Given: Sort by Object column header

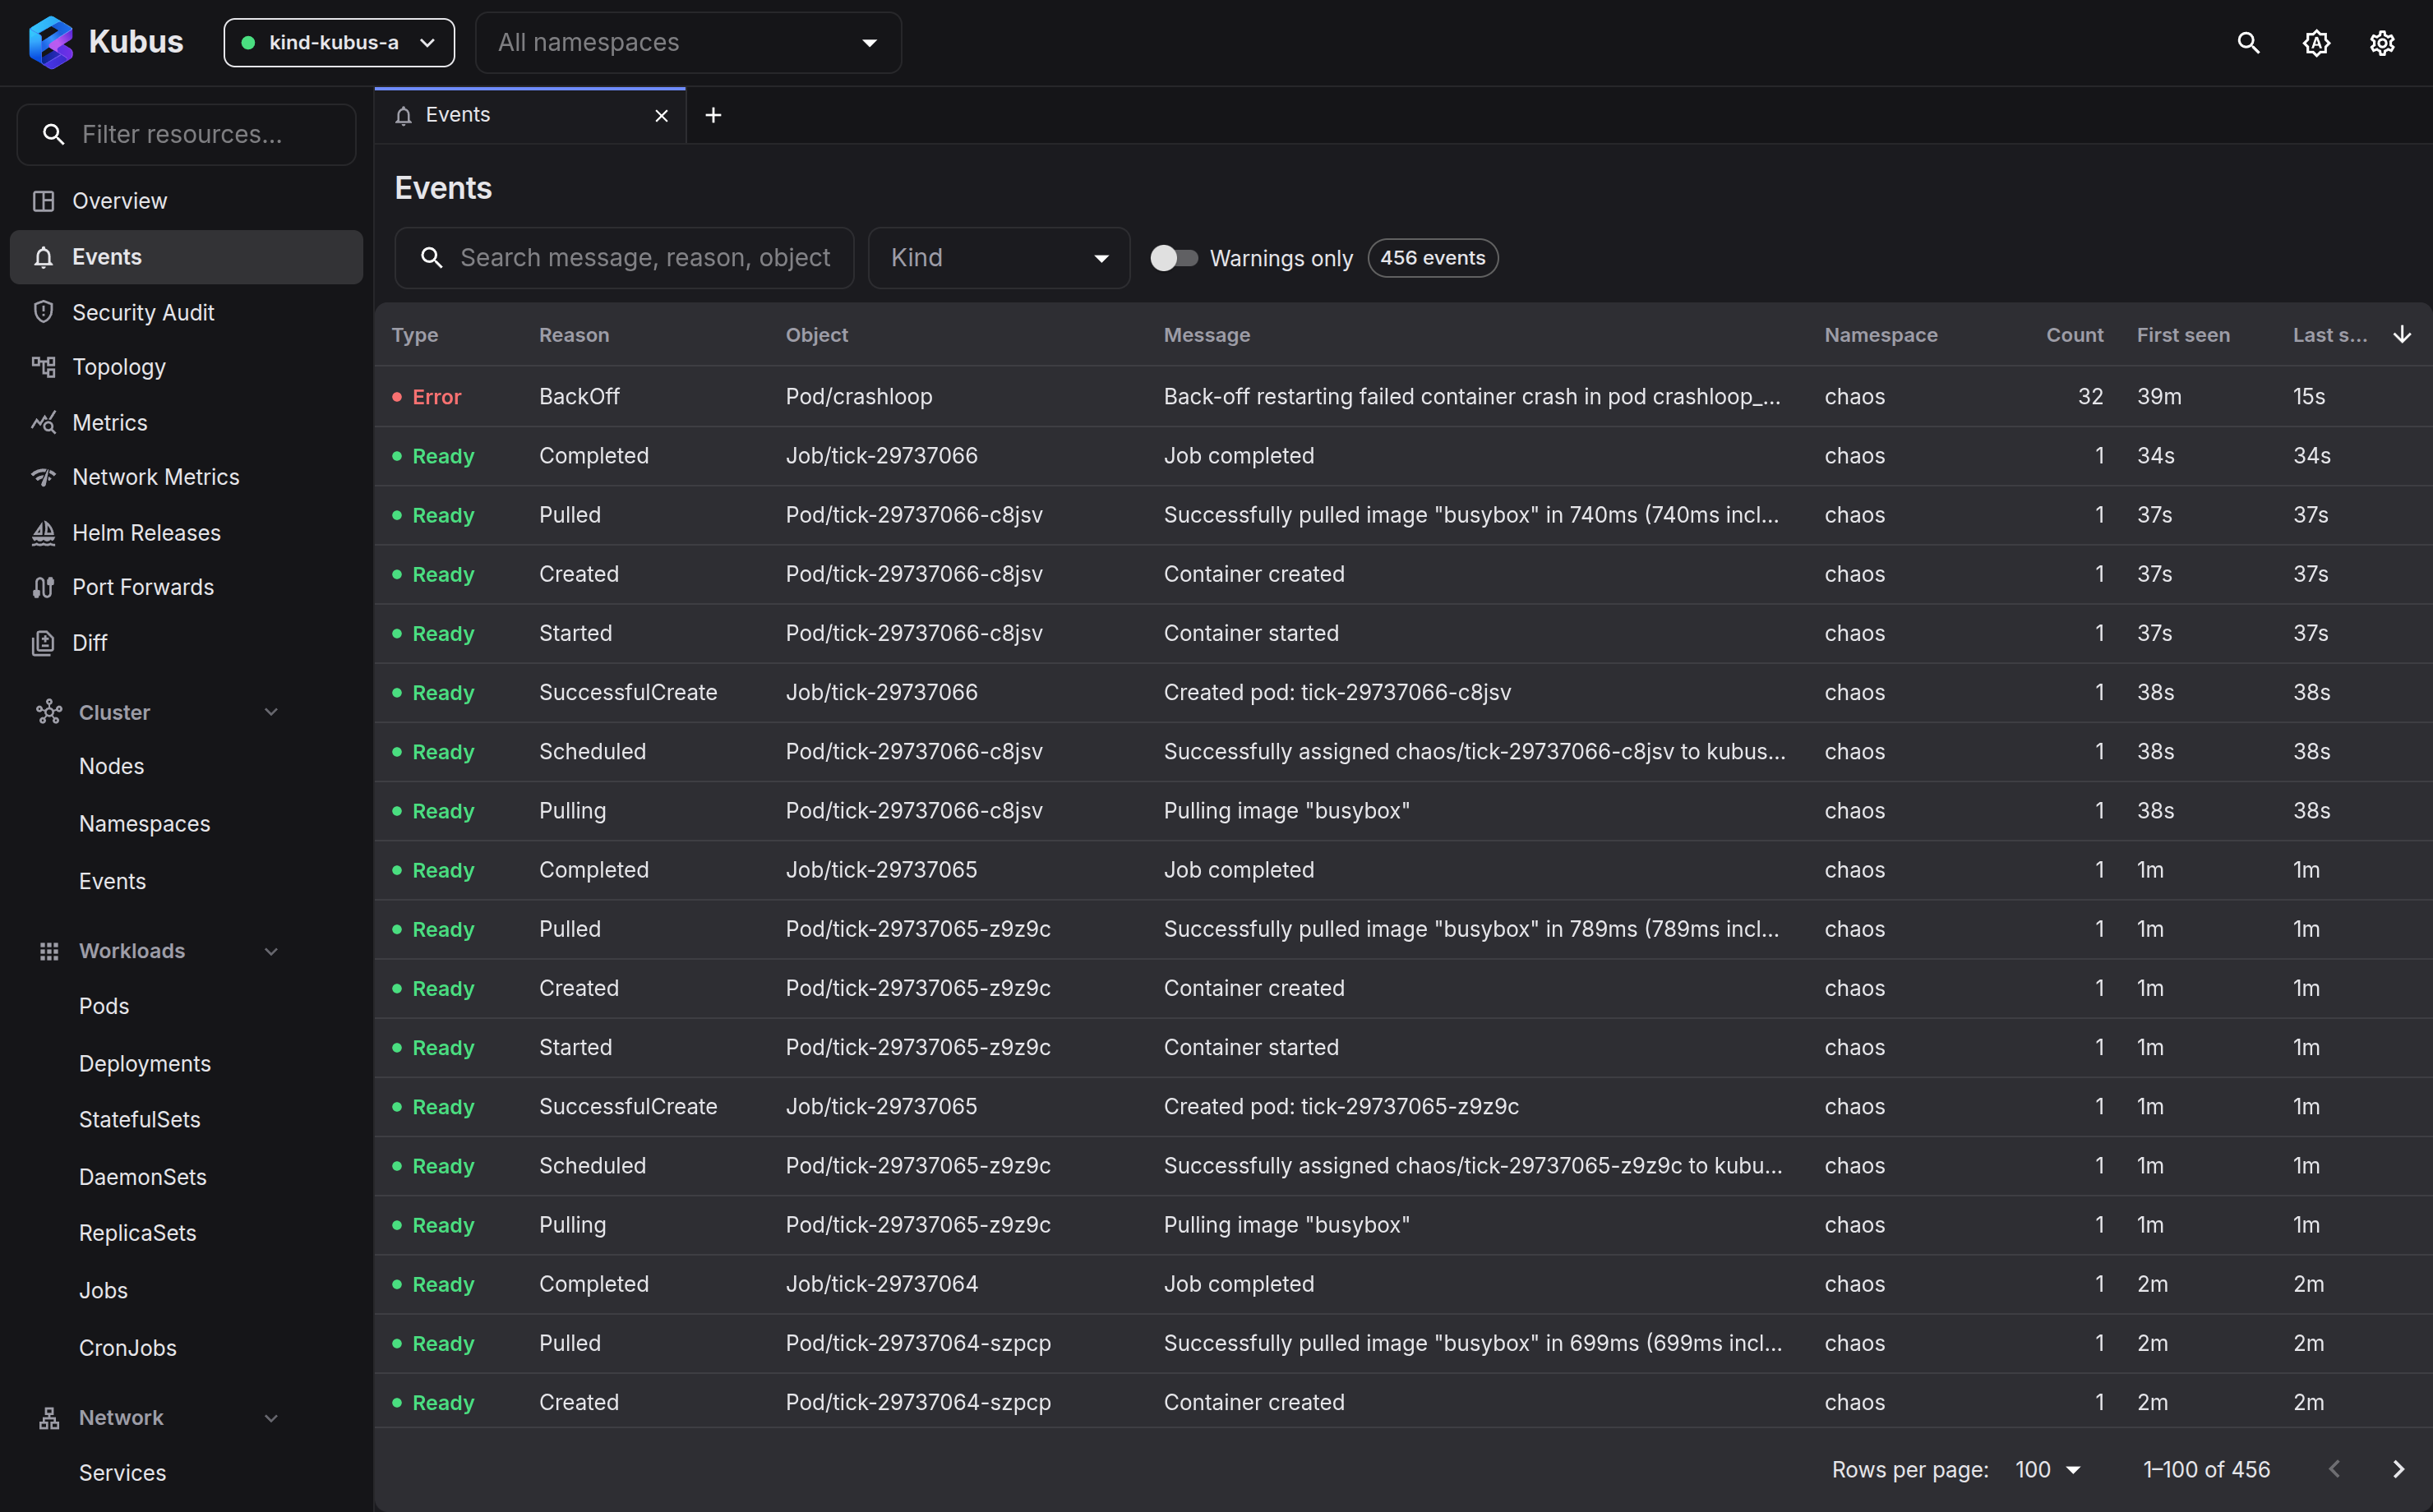Looking at the screenshot, I should pos(816,335).
